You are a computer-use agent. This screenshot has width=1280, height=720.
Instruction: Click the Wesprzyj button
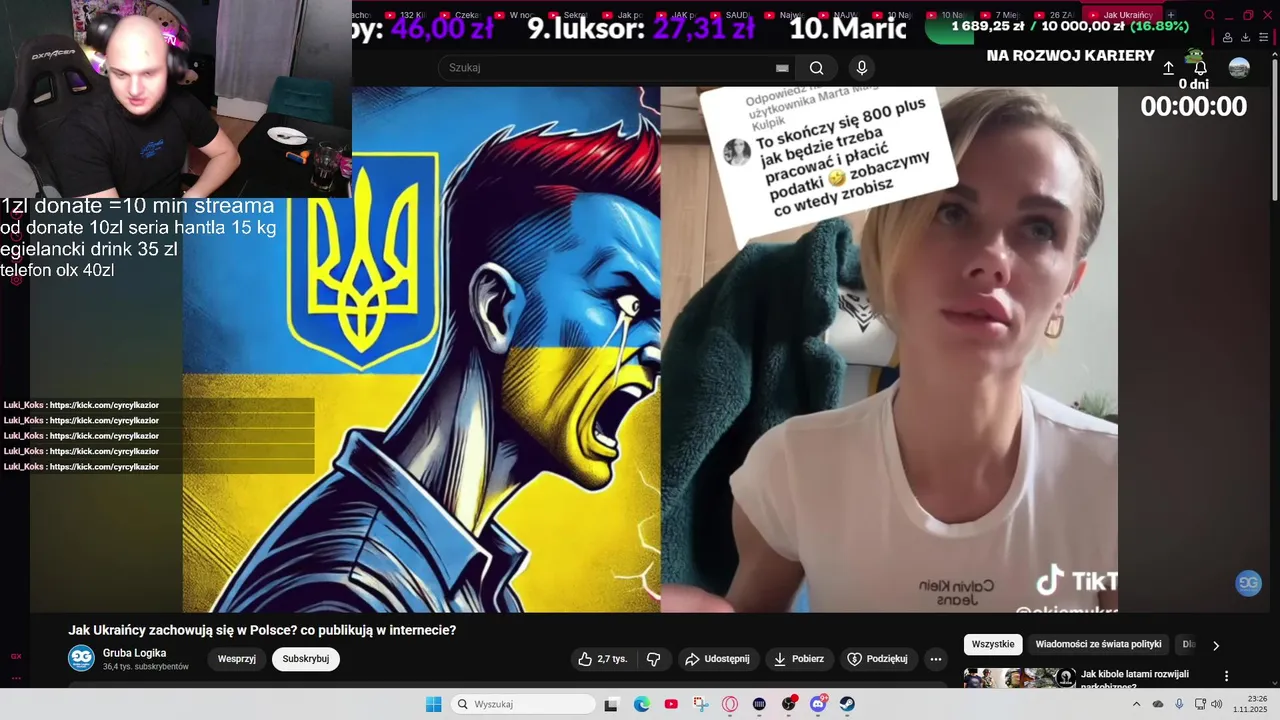(x=237, y=659)
